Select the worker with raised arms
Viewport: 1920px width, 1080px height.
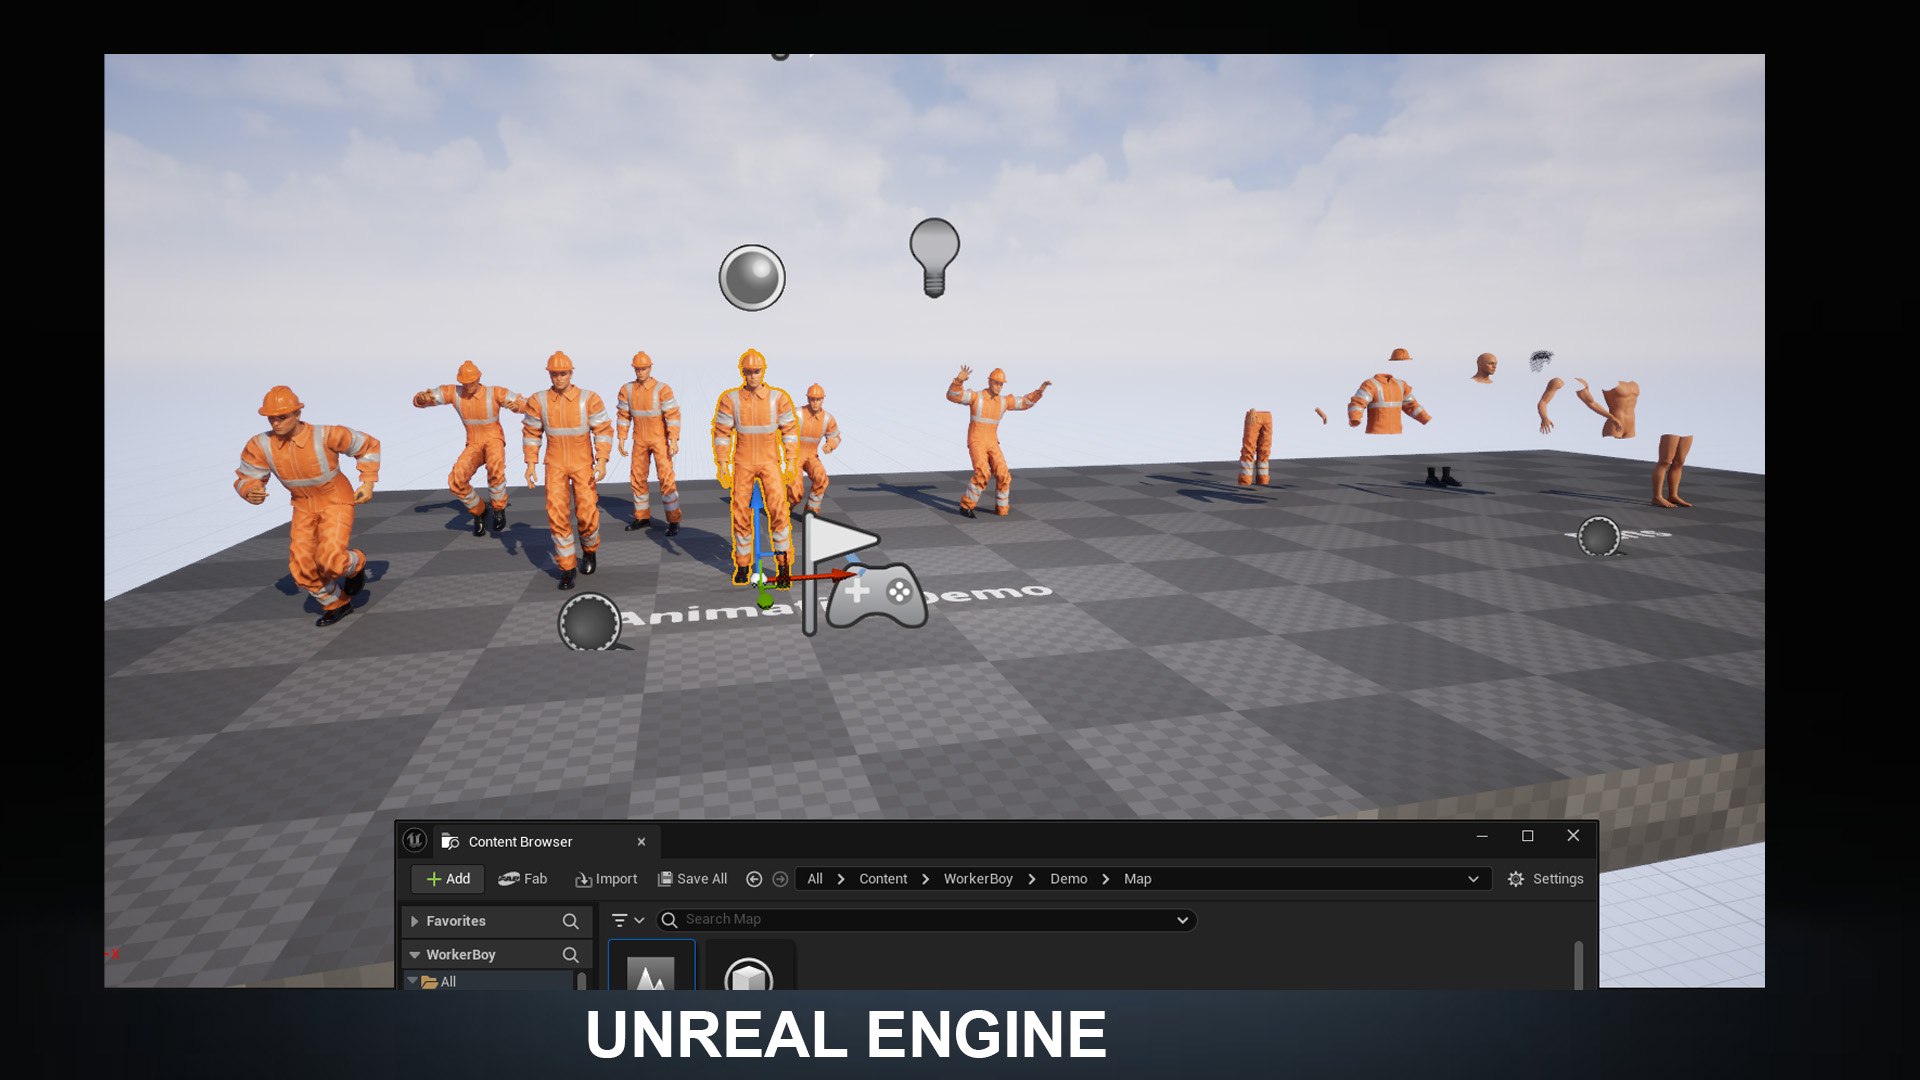[992, 440]
